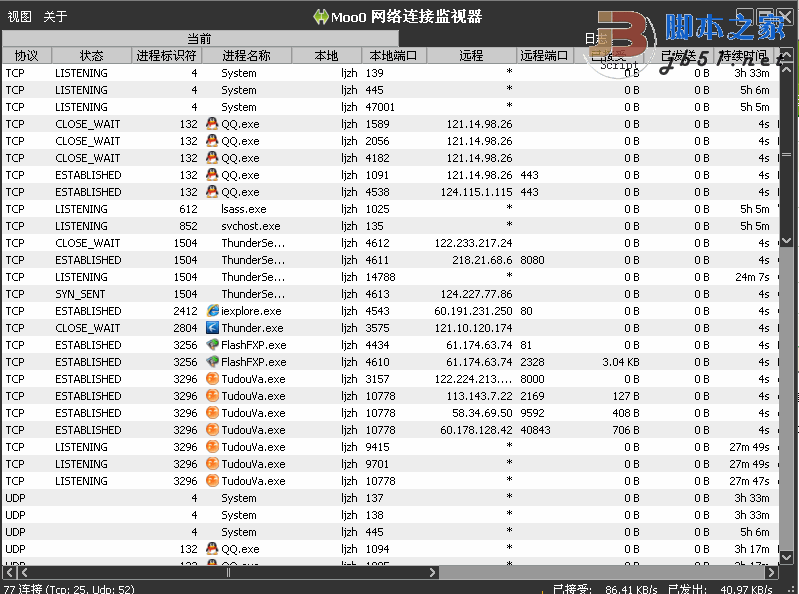Click the left panel scroll-right arrow
This screenshot has width=799, height=594.
[433, 572]
